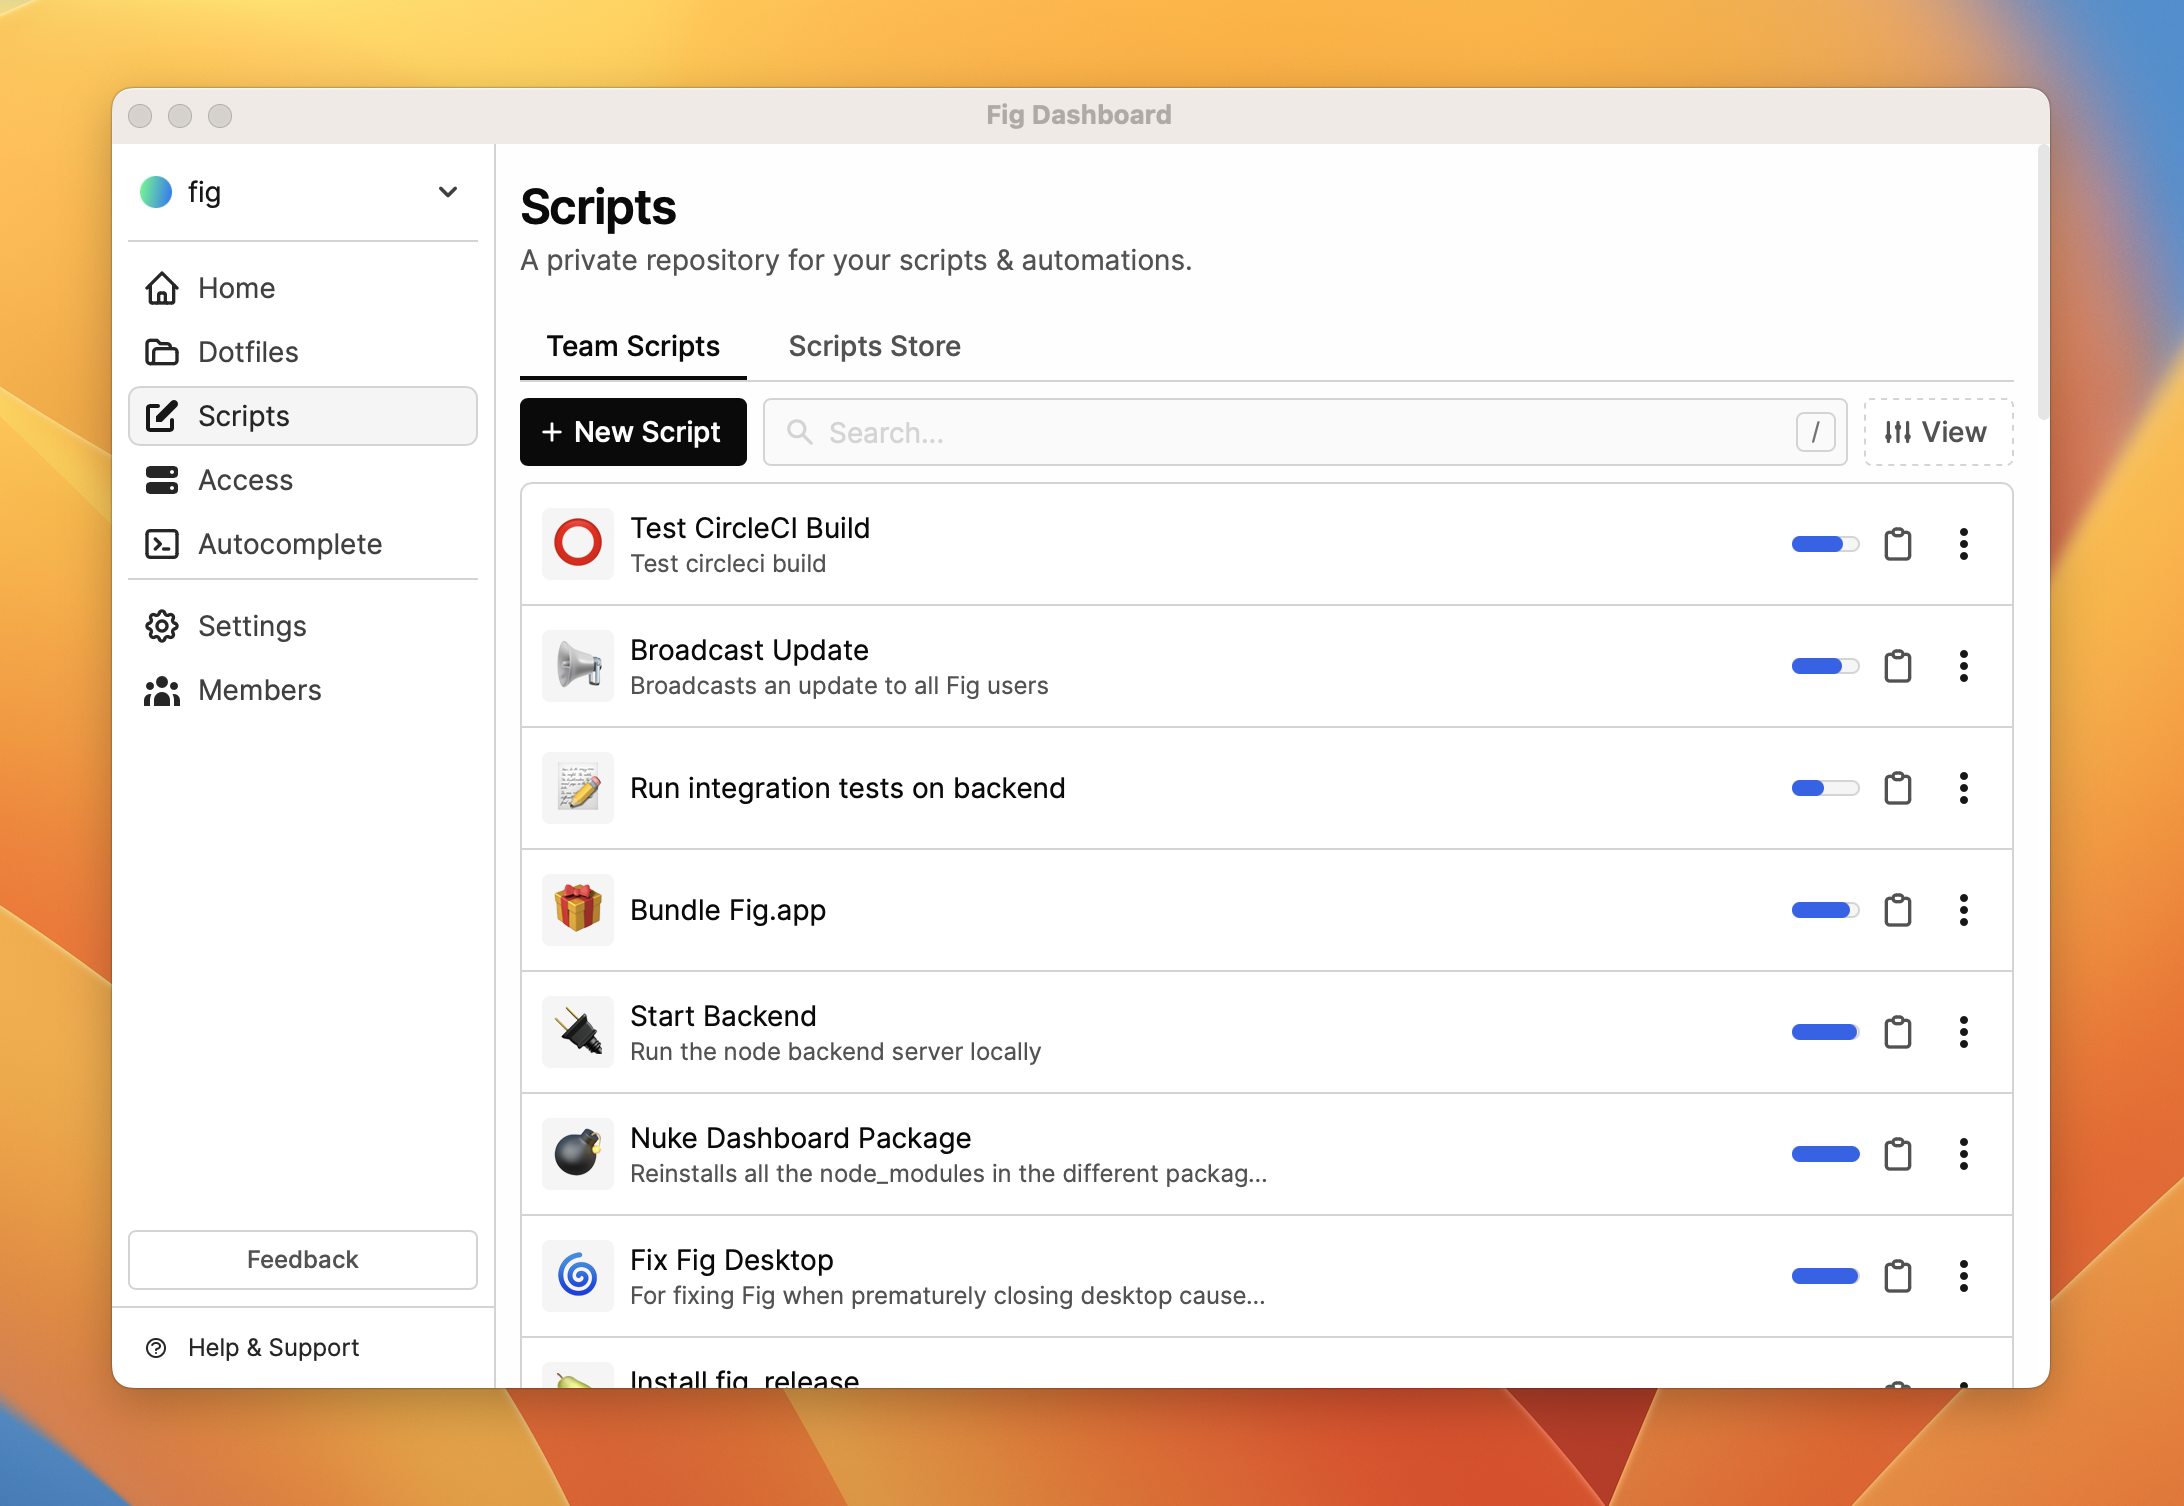The height and width of the screenshot is (1506, 2184).
Task: Toggle the Run integration tests switch
Action: (1825, 788)
